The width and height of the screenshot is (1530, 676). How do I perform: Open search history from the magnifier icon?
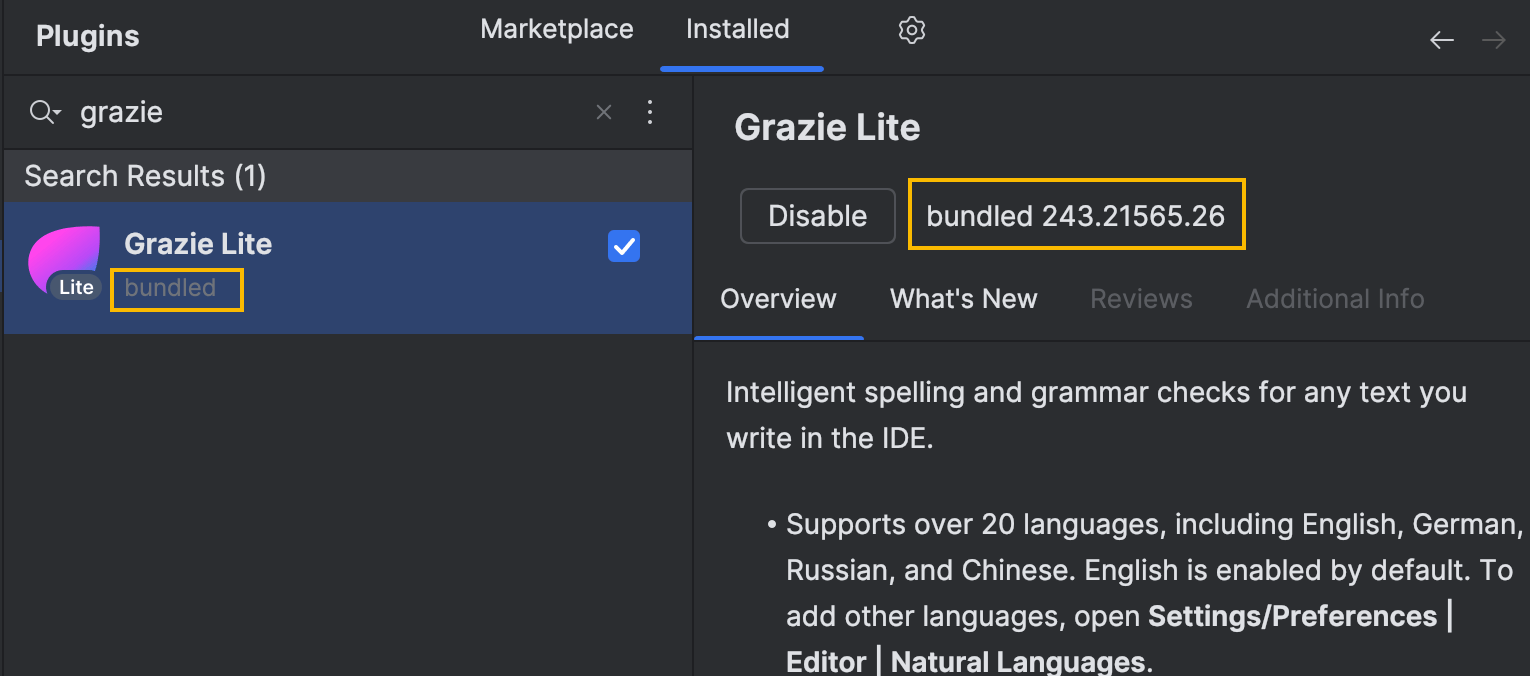[x=45, y=112]
